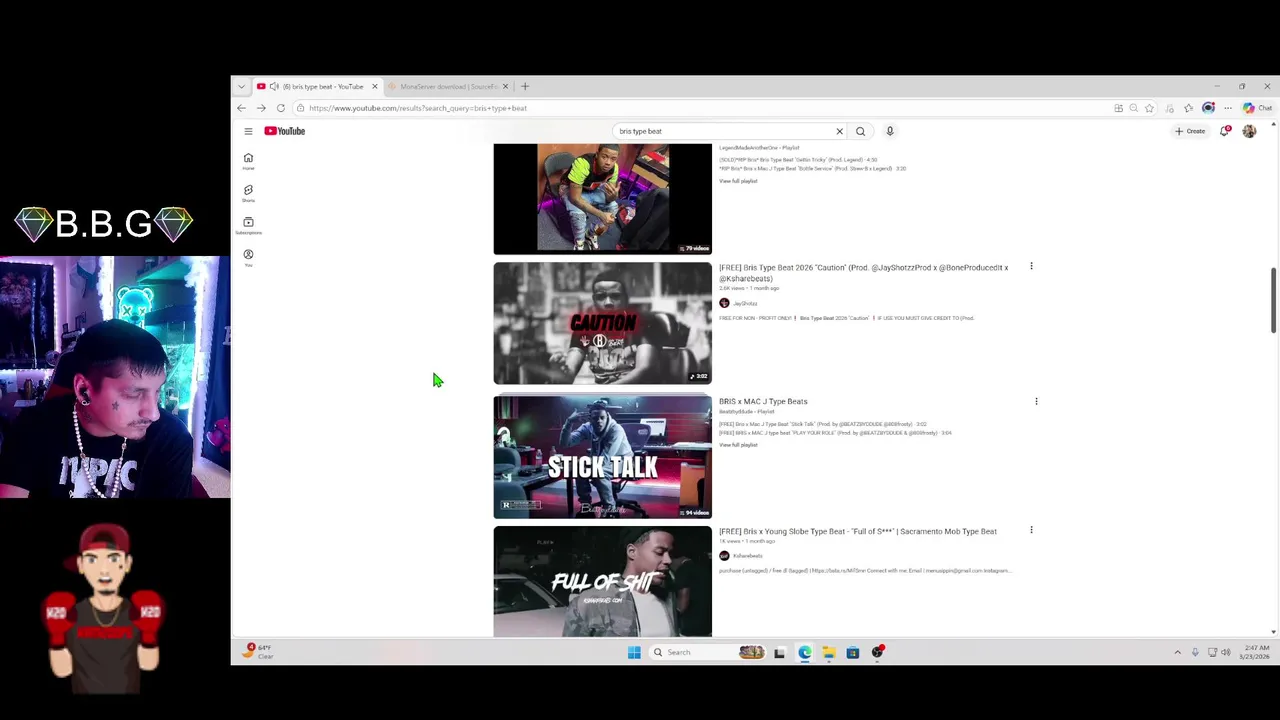This screenshot has height=720, width=1280.
Task: Click the YouTube search magnifier button
Action: point(860,131)
